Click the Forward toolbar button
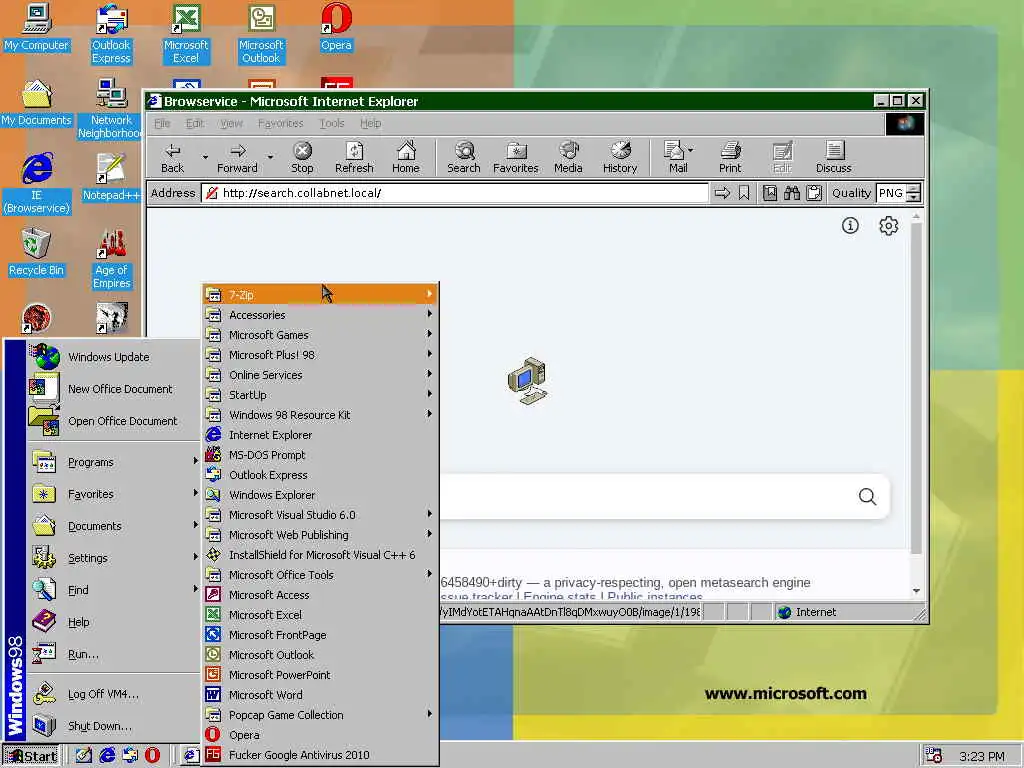The height and width of the screenshot is (768, 1024). point(237,157)
